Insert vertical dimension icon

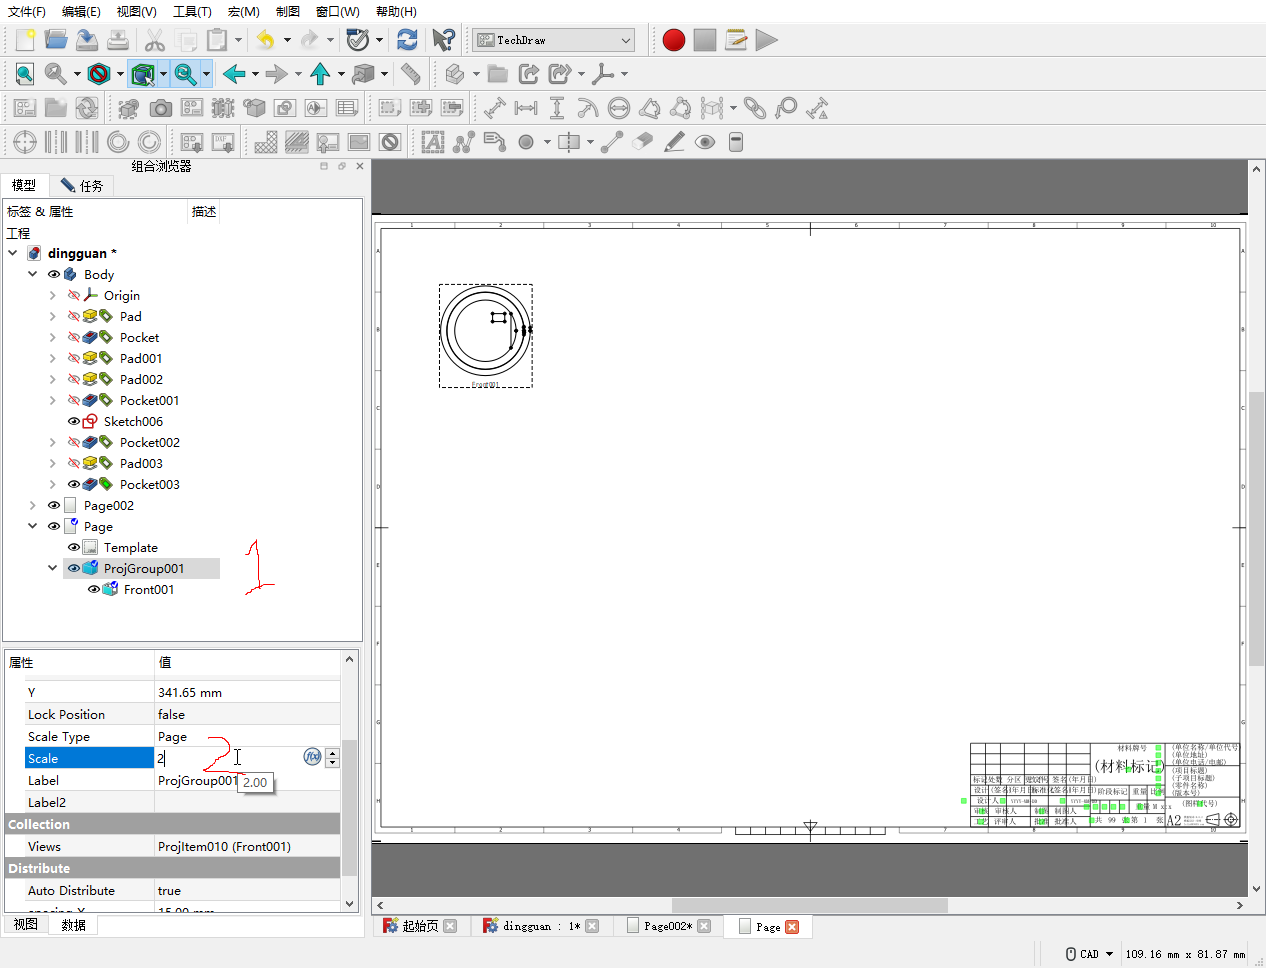[557, 108]
